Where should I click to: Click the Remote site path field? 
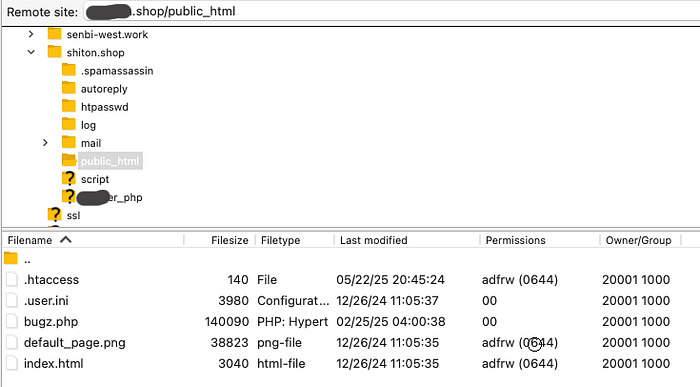click(x=392, y=11)
